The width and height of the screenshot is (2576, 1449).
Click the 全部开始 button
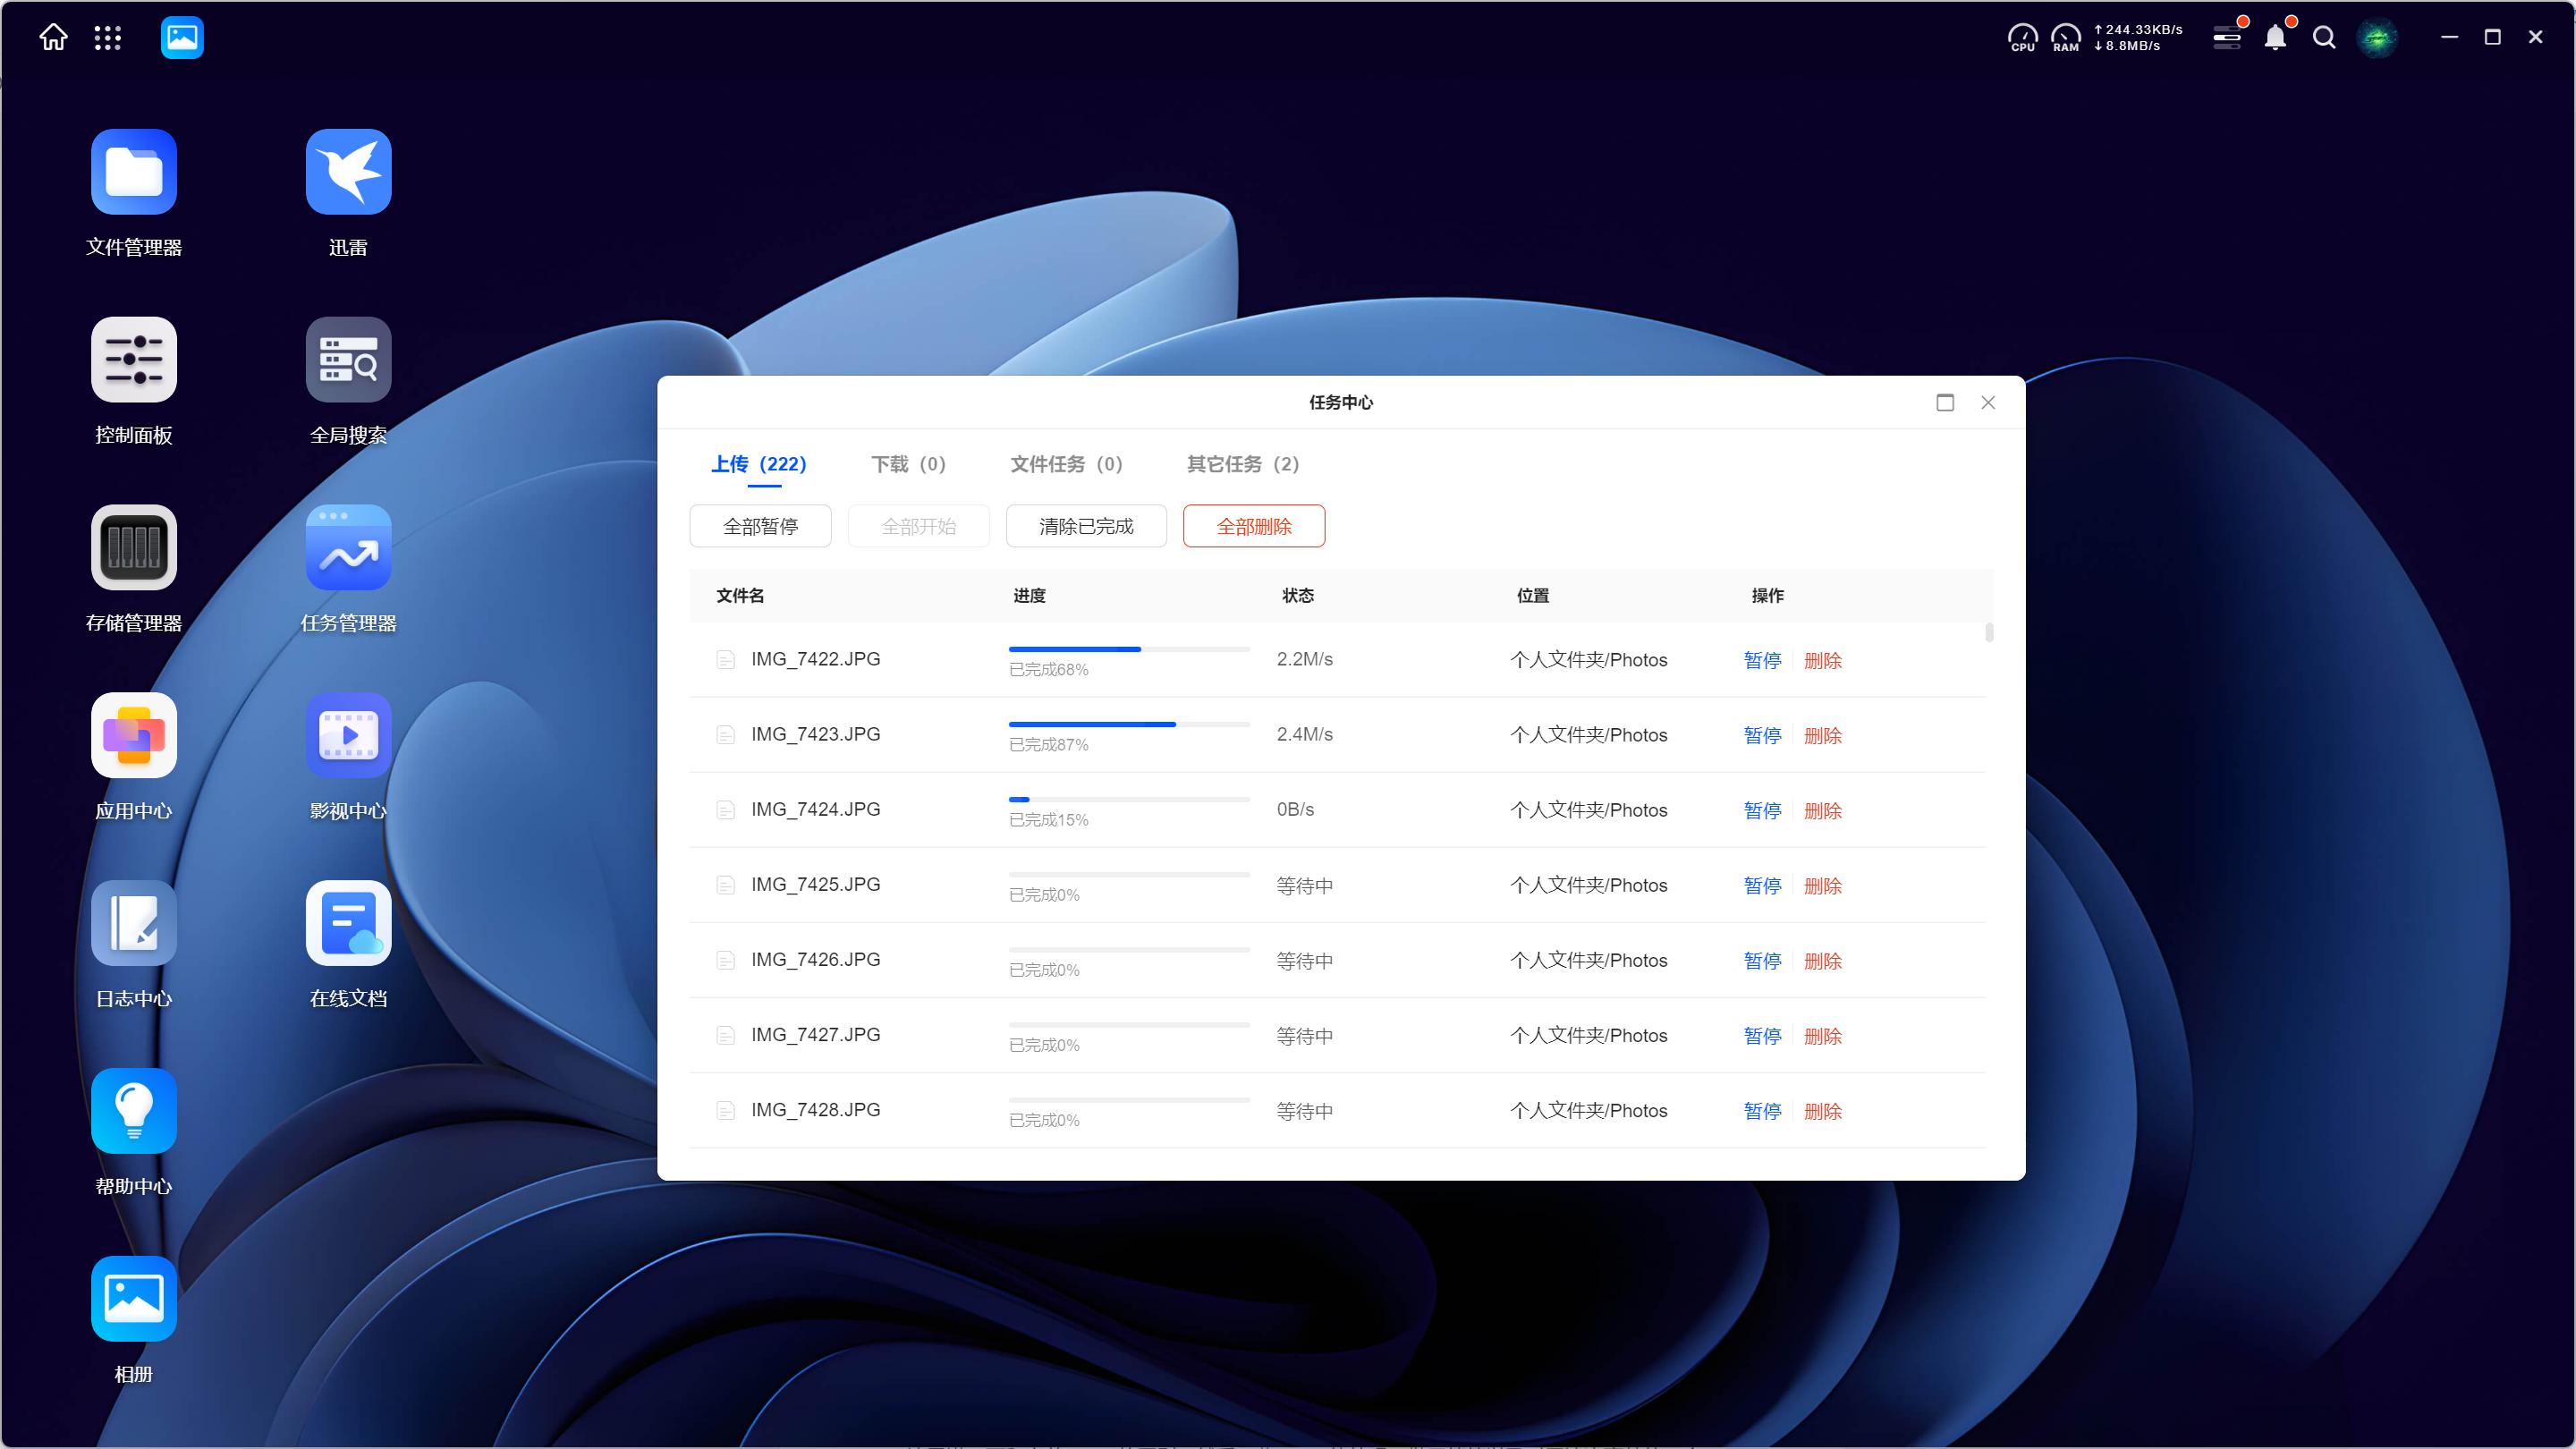pyautogui.click(x=918, y=526)
